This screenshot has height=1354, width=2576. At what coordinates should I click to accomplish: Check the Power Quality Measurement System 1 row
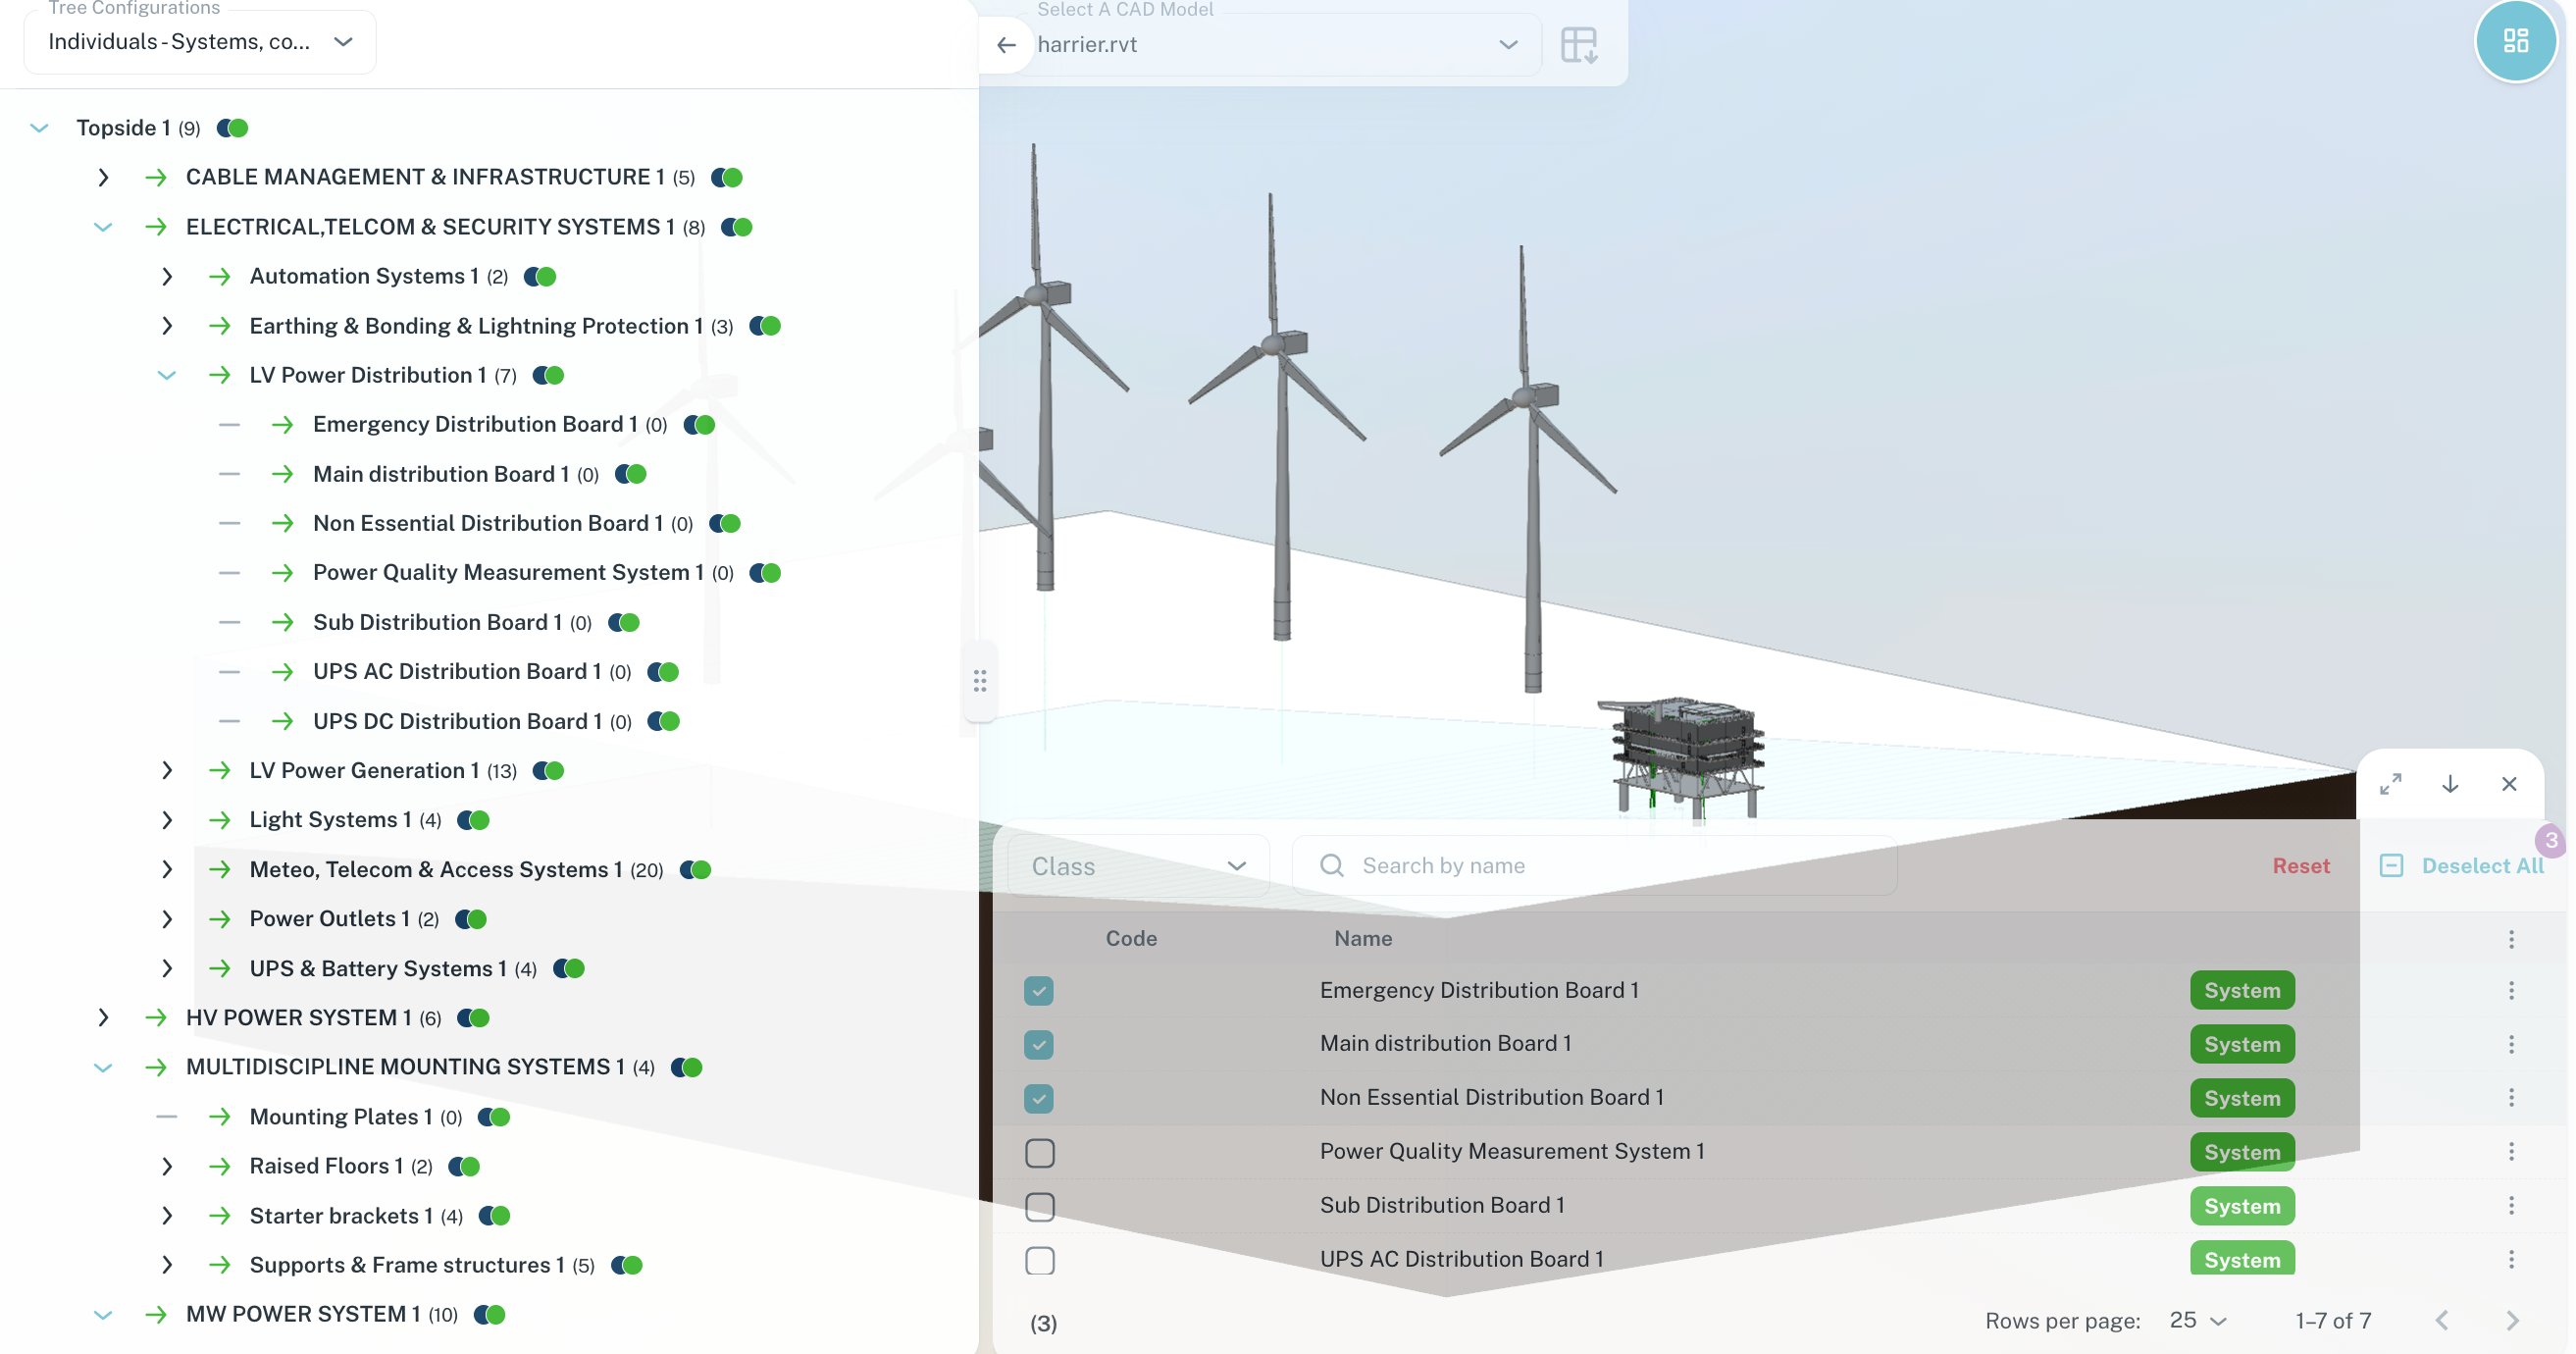click(1039, 1153)
